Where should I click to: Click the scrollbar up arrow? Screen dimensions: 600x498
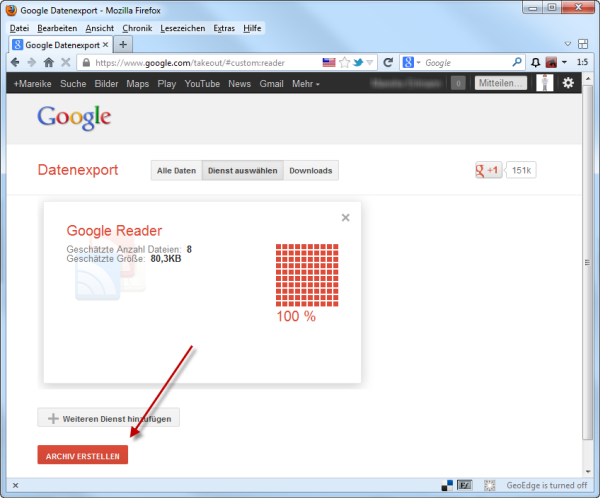click(588, 79)
